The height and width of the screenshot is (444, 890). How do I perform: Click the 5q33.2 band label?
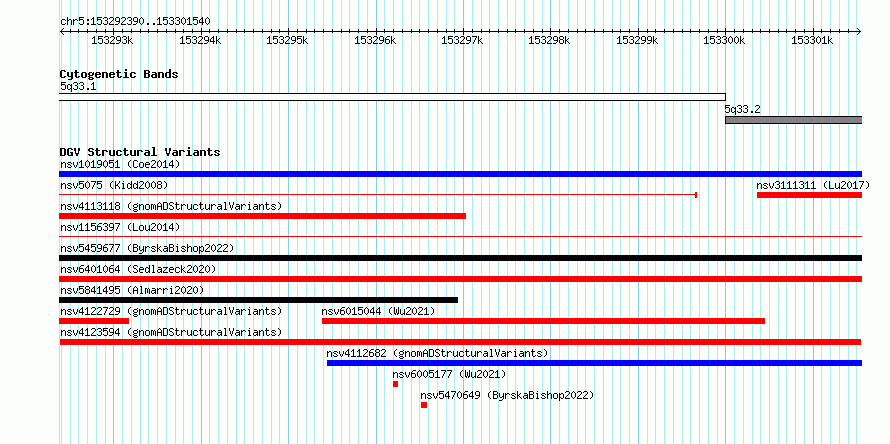[x=743, y=109]
